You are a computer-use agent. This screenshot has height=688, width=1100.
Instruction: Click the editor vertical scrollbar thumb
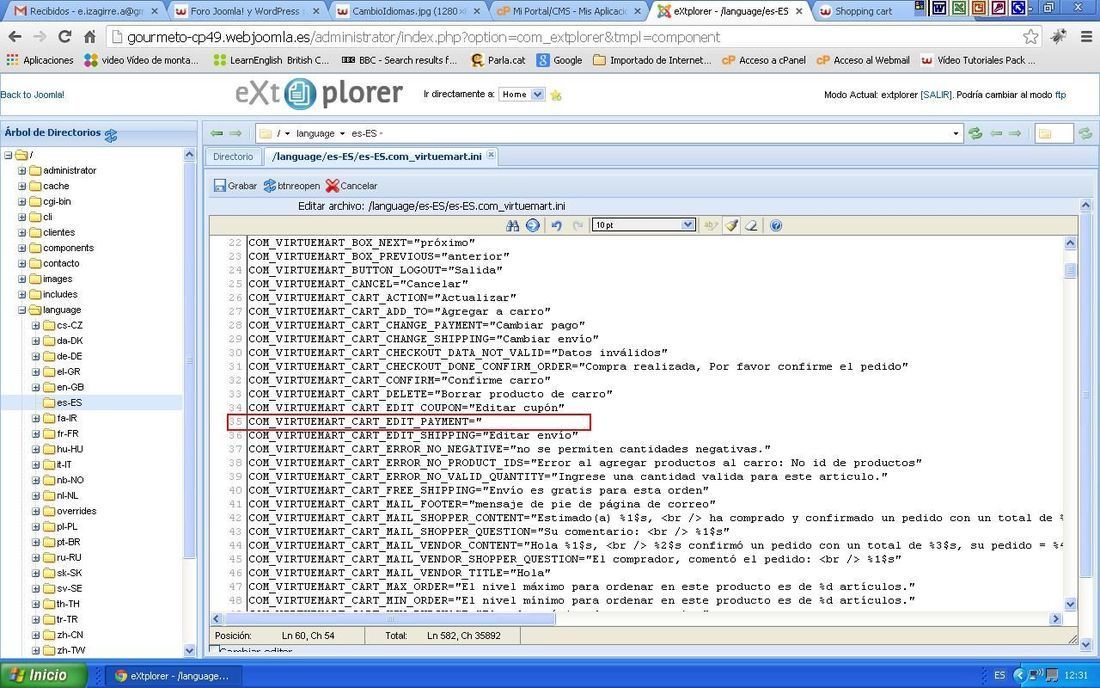(1070, 271)
